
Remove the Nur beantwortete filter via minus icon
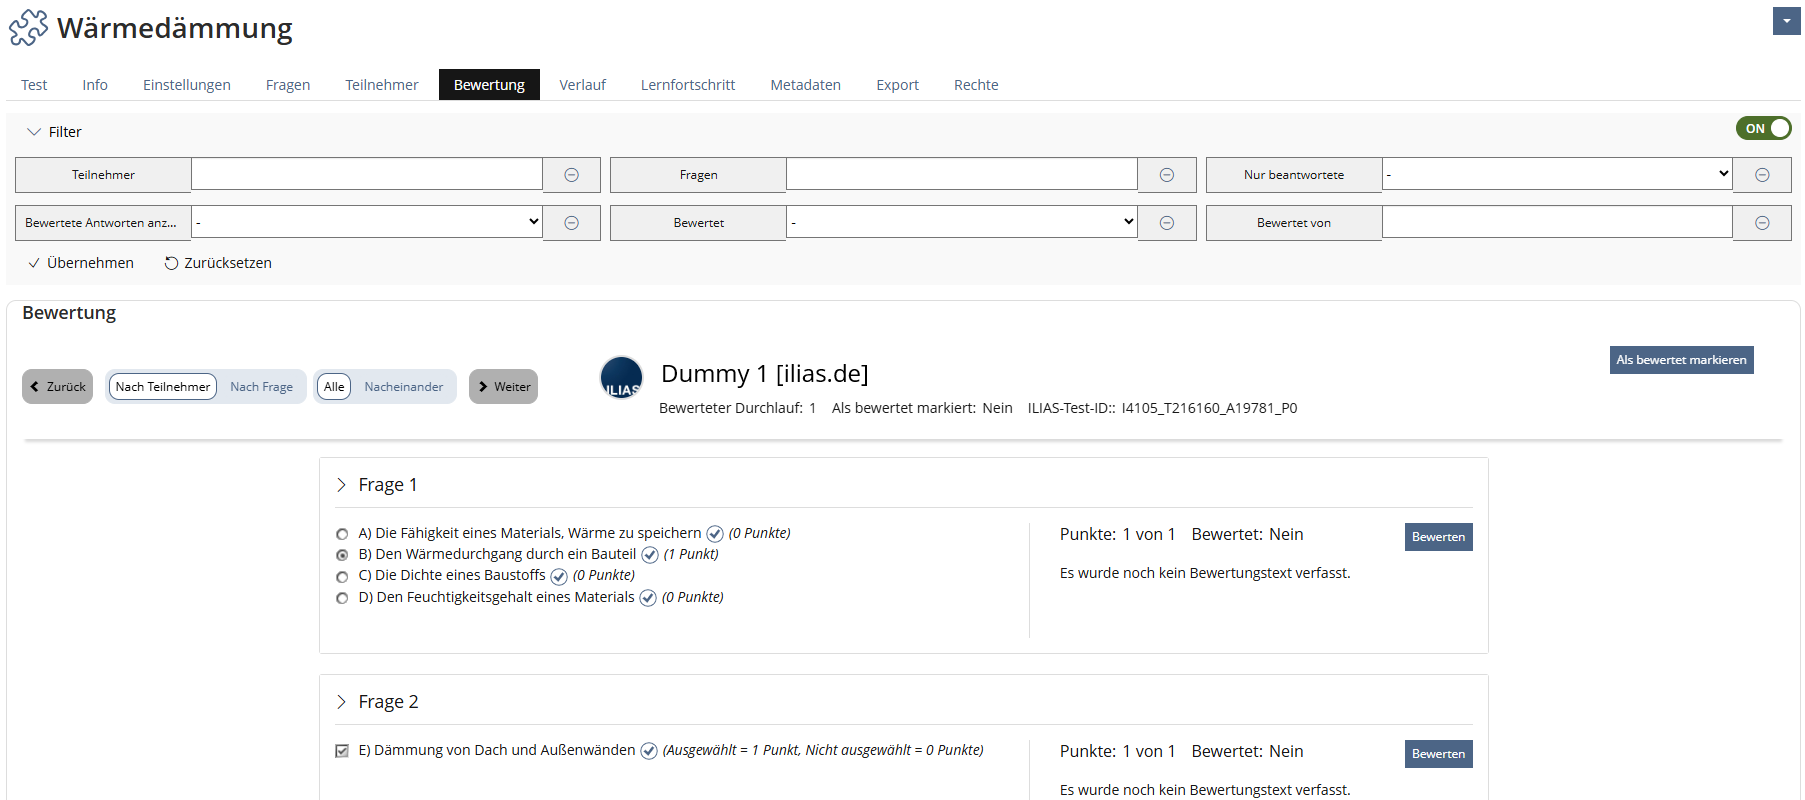(1762, 175)
